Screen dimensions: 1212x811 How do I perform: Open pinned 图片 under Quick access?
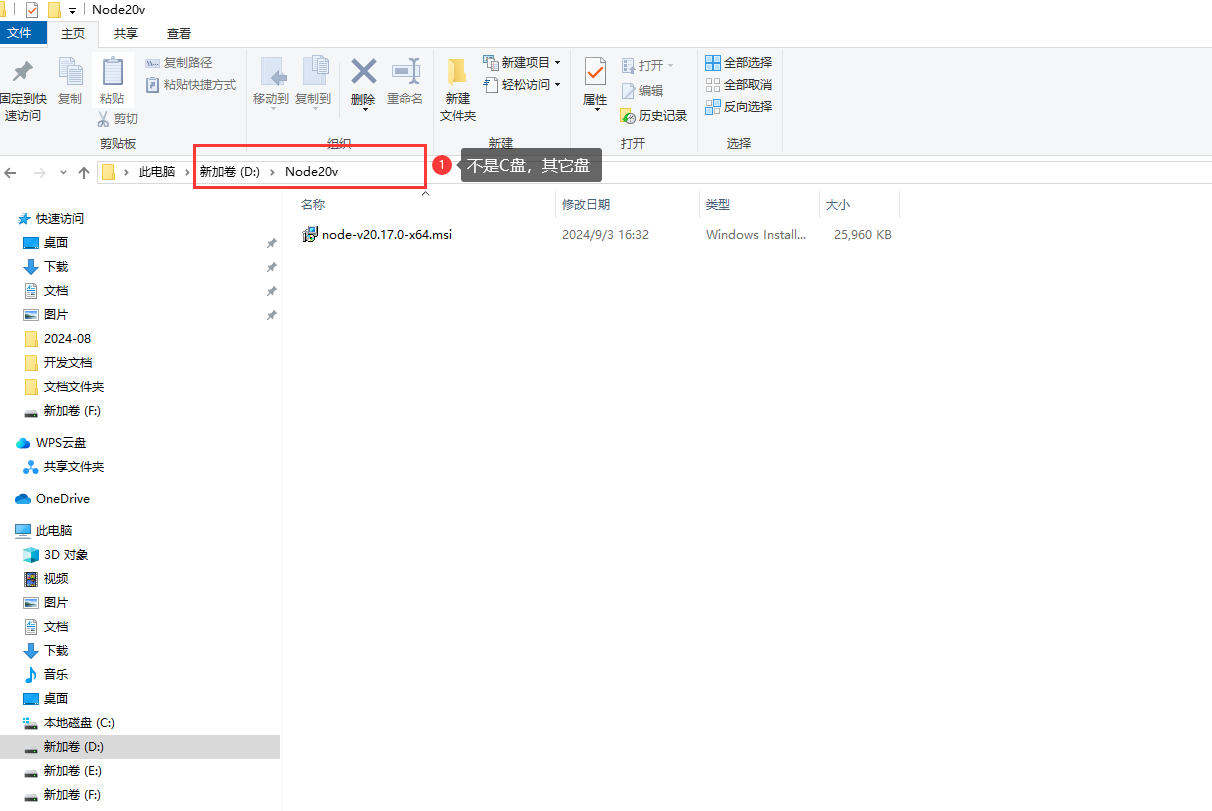[x=56, y=315]
